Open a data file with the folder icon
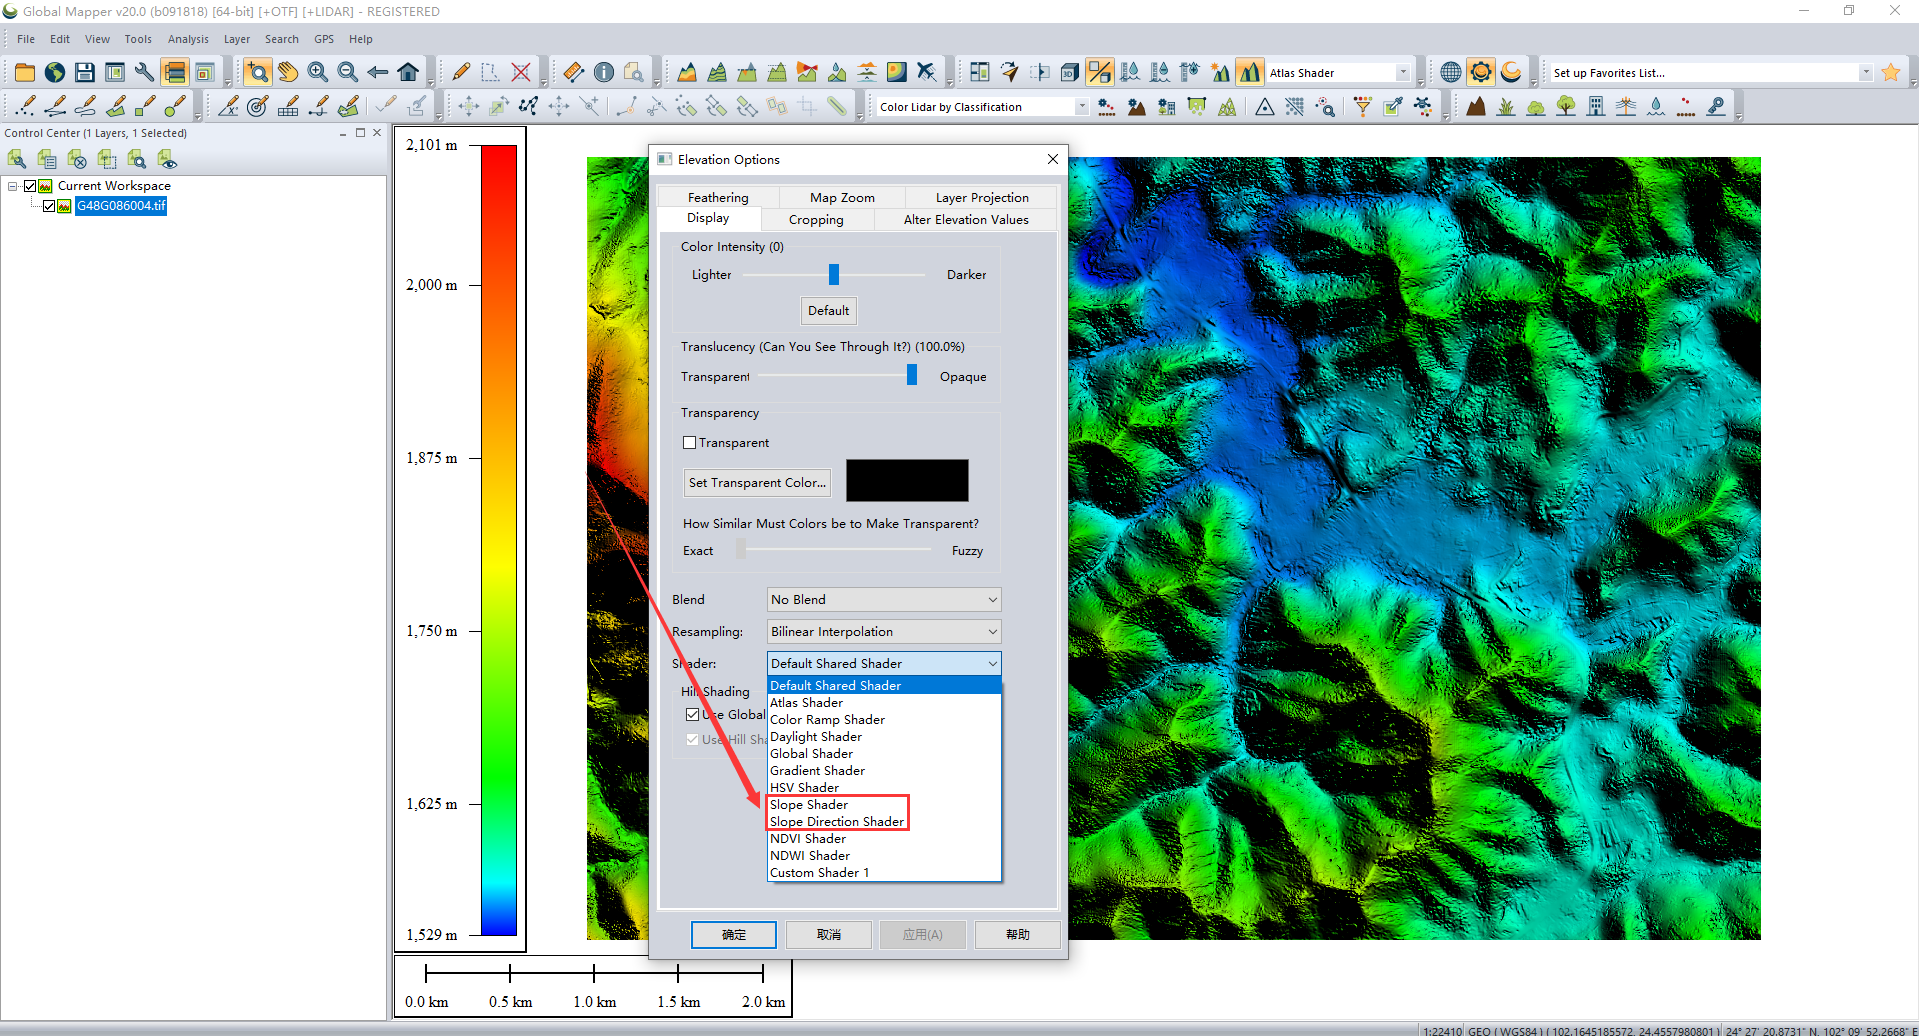This screenshot has width=1919, height=1036. 25,72
